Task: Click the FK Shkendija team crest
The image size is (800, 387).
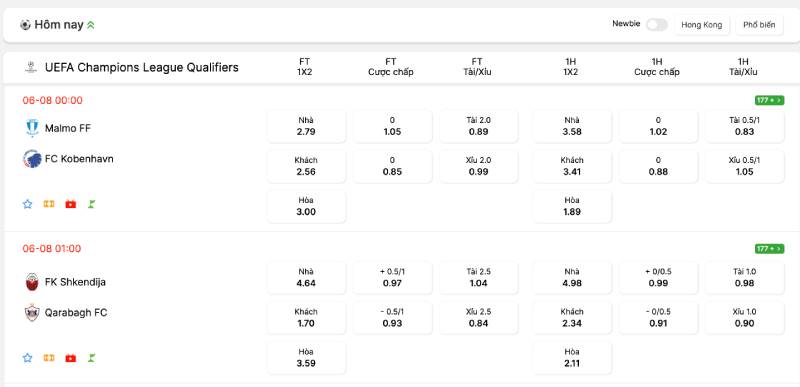Action: pos(32,282)
